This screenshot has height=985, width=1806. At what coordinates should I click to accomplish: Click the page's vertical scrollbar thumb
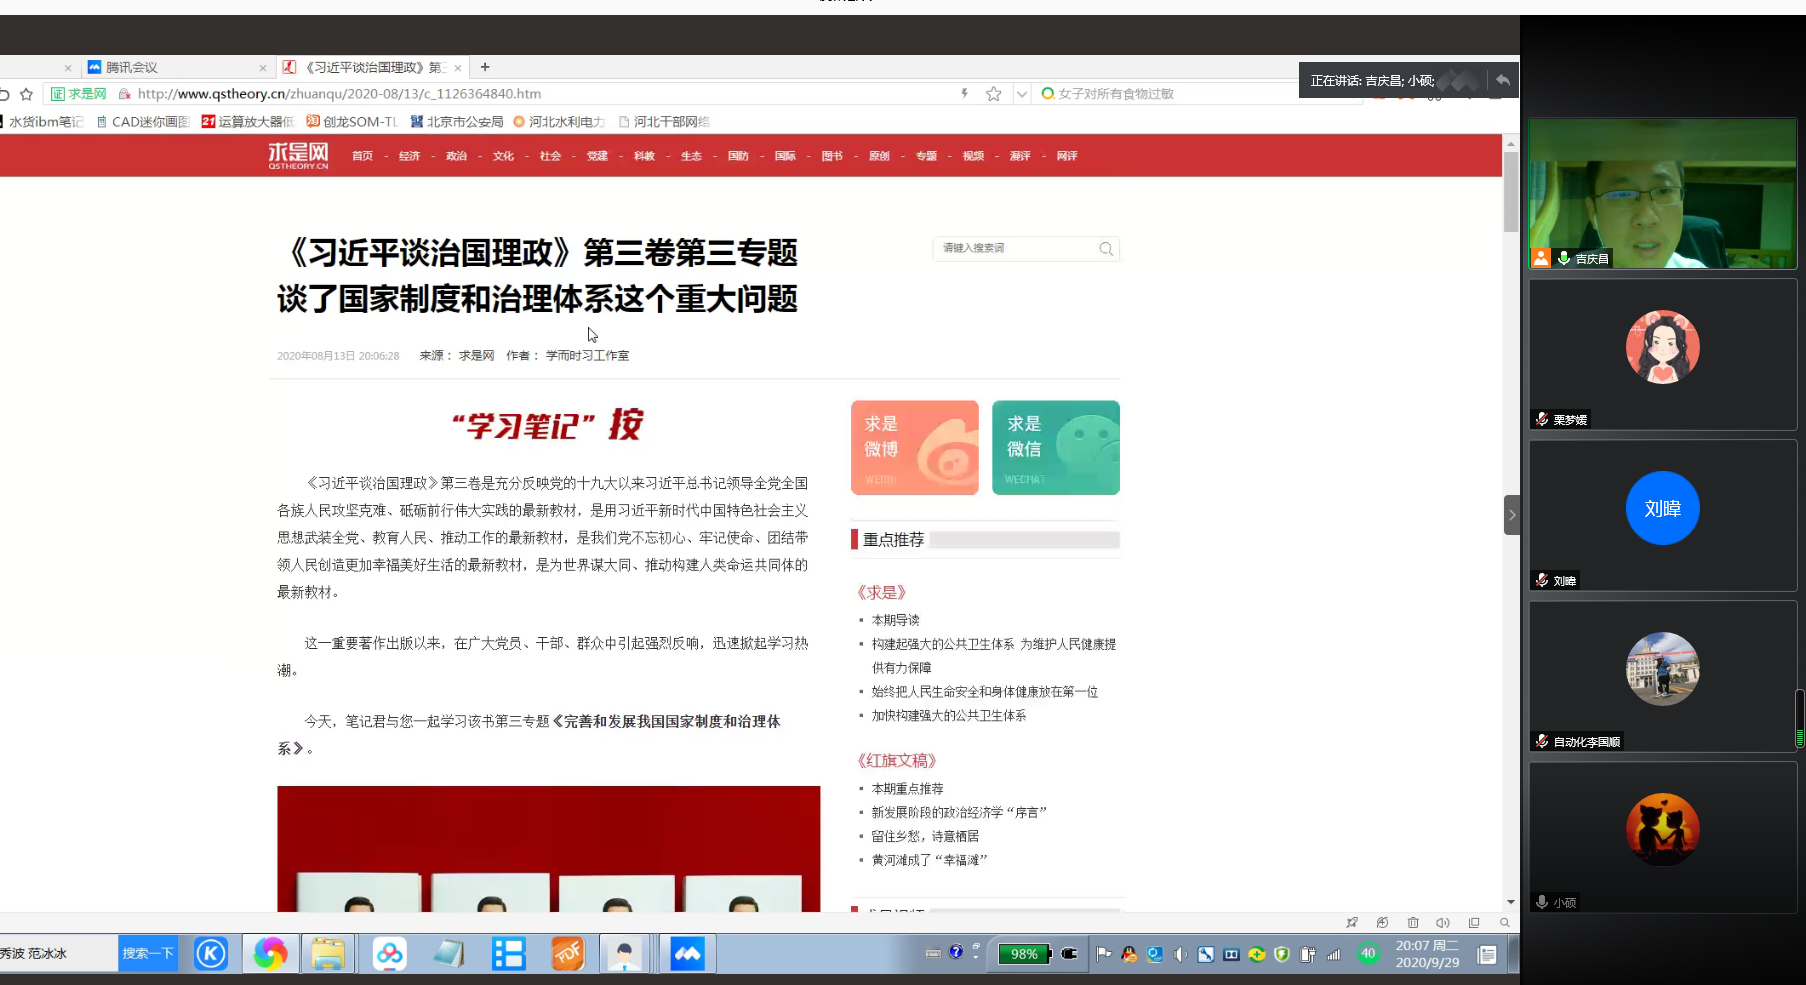pyautogui.click(x=1510, y=192)
